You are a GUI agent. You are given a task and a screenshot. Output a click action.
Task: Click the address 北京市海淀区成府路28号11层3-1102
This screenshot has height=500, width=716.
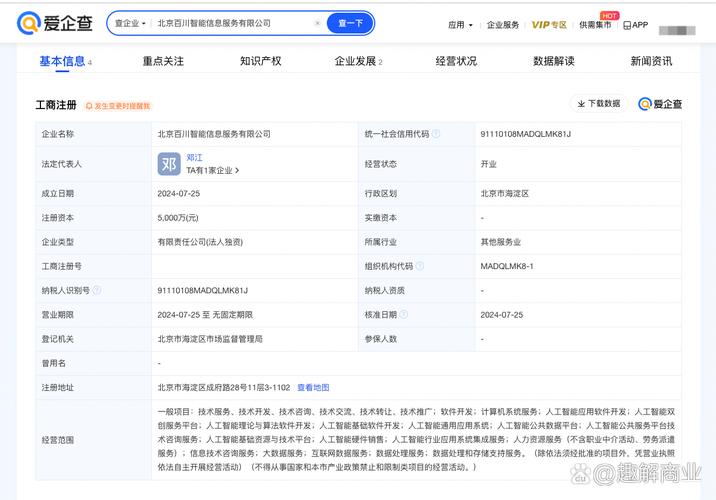pos(224,387)
